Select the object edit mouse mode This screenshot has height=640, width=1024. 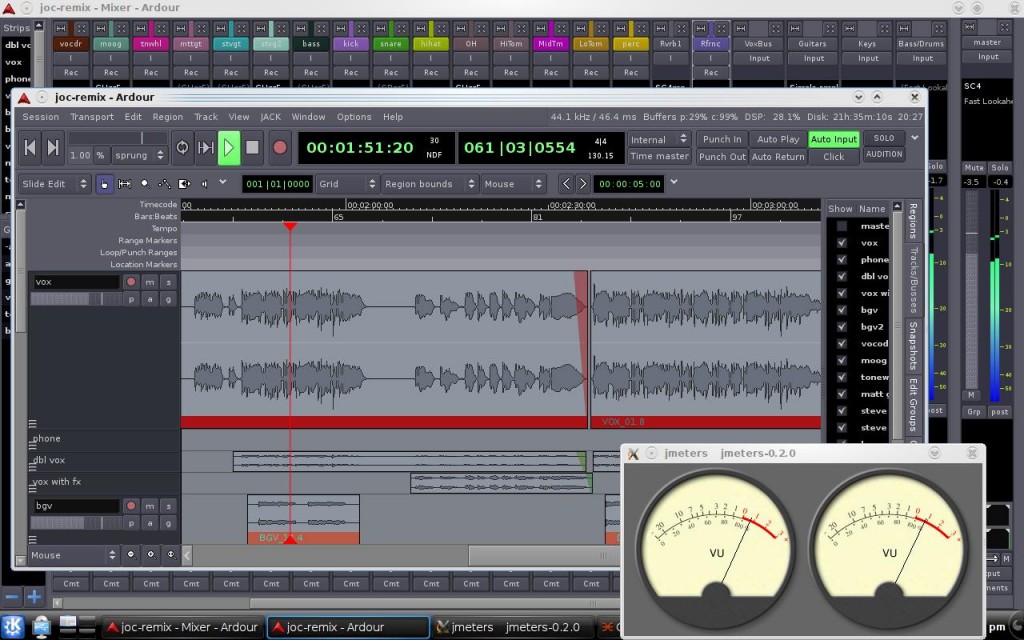[x=105, y=184]
